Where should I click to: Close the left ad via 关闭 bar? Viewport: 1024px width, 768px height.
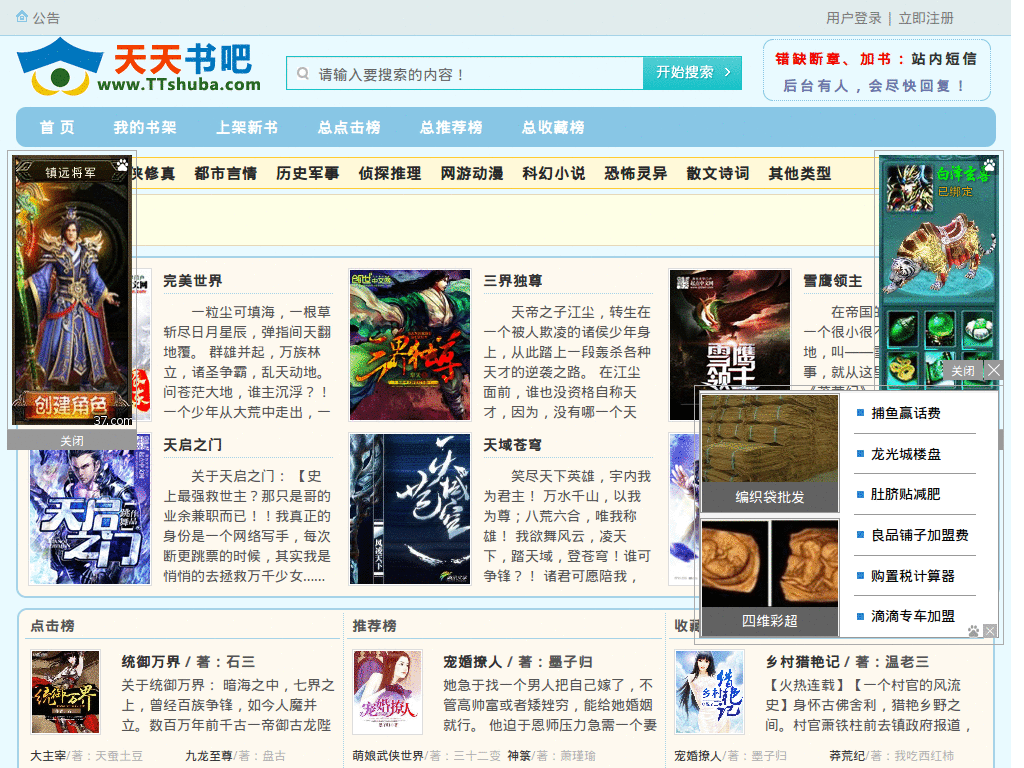coord(72,441)
